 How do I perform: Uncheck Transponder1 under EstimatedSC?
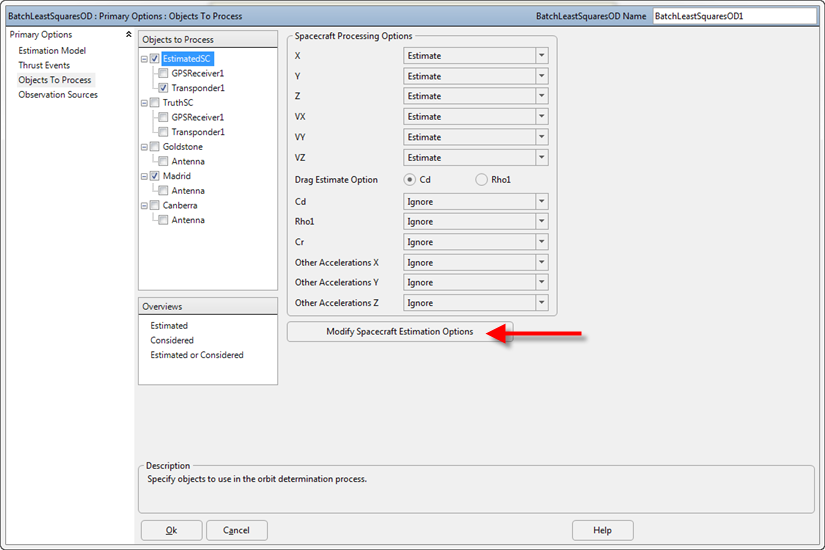pyautogui.click(x=163, y=88)
